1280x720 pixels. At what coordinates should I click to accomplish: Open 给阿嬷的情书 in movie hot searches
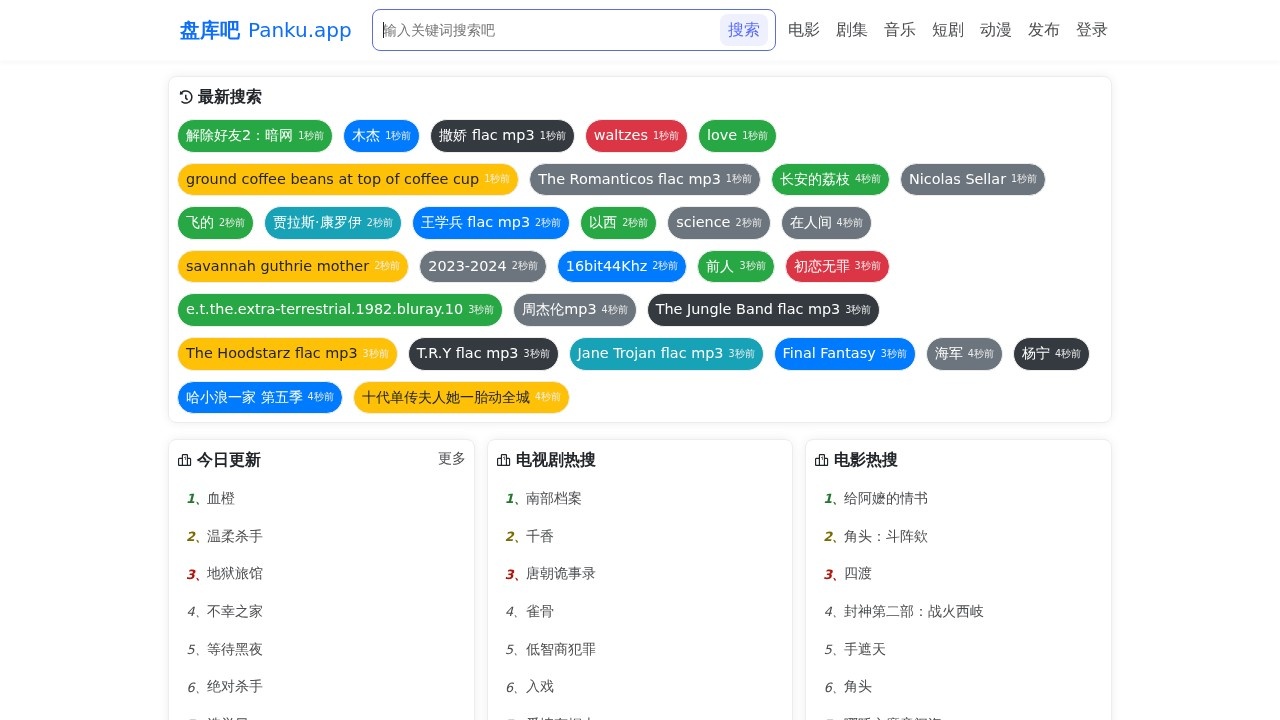click(886, 498)
